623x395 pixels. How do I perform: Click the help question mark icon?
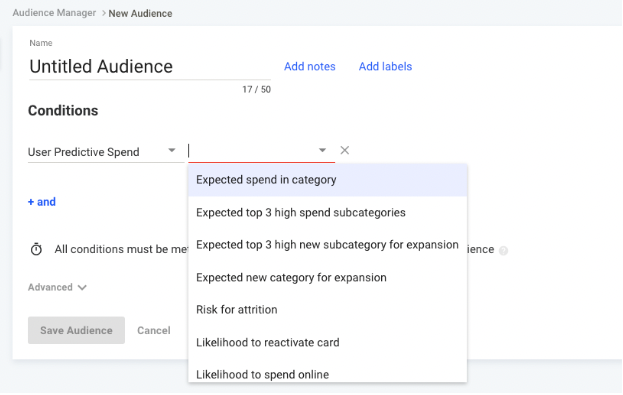(x=503, y=251)
